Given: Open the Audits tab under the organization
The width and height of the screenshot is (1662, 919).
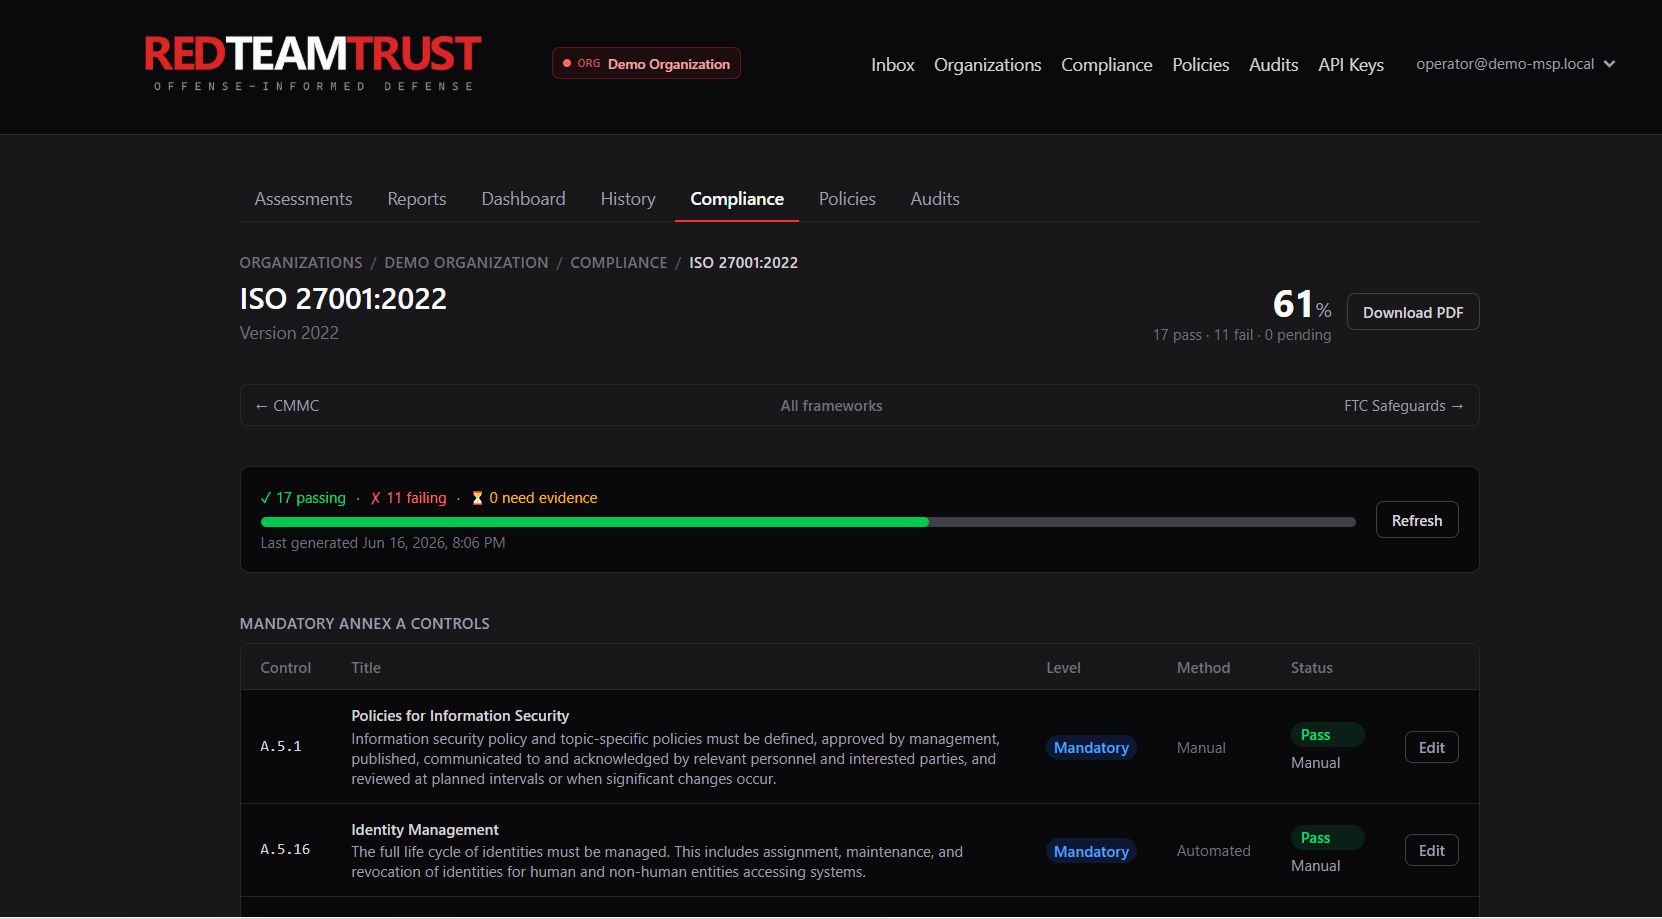Looking at the screenshot, I should 935,199.
